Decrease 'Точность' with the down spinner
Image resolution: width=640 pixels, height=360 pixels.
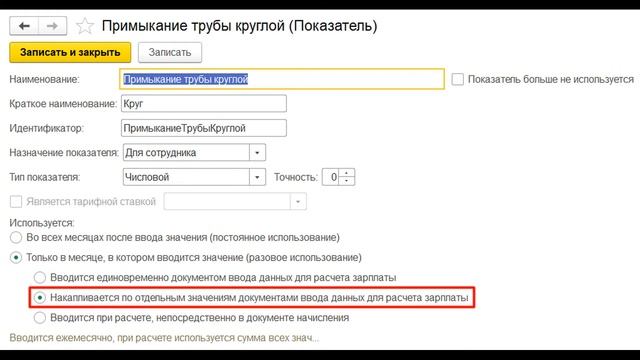tap(347, 181)
